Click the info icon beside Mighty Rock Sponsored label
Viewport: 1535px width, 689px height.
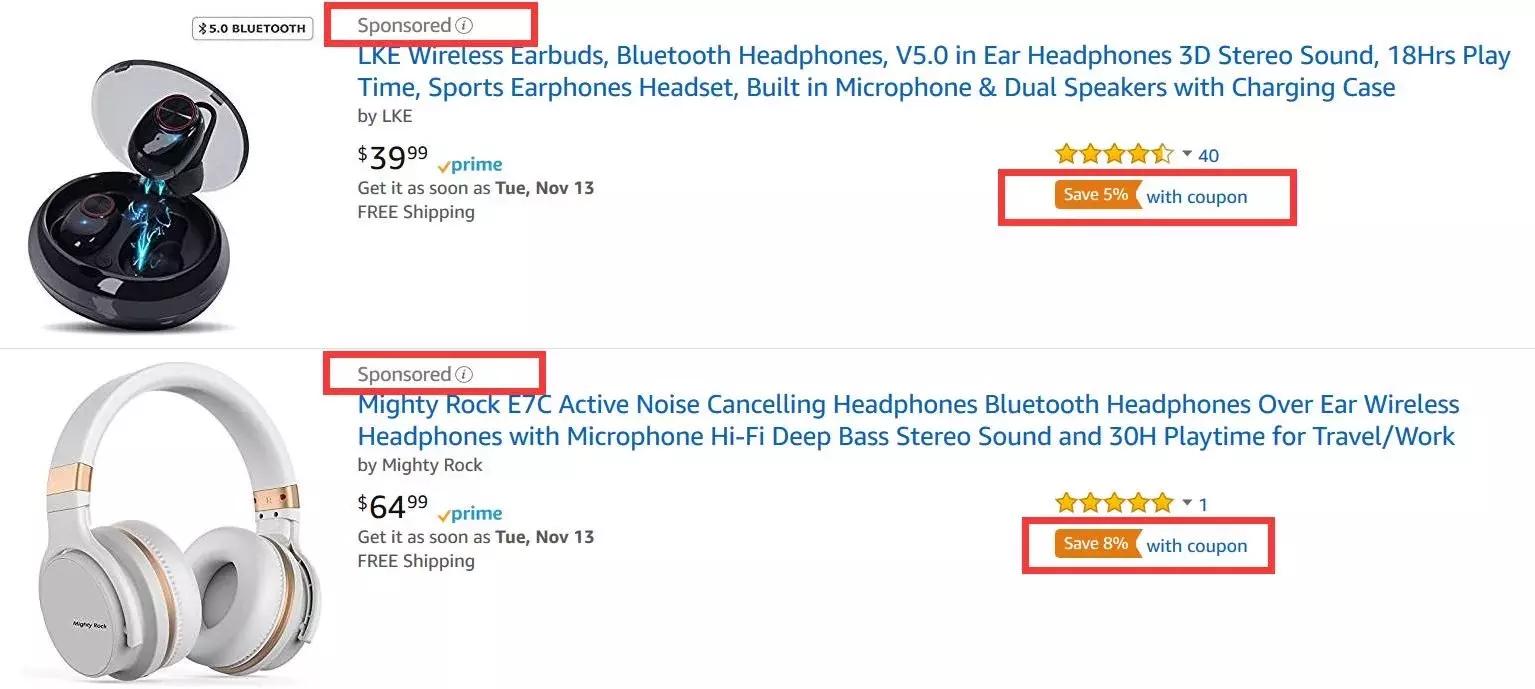click(464, 374)
